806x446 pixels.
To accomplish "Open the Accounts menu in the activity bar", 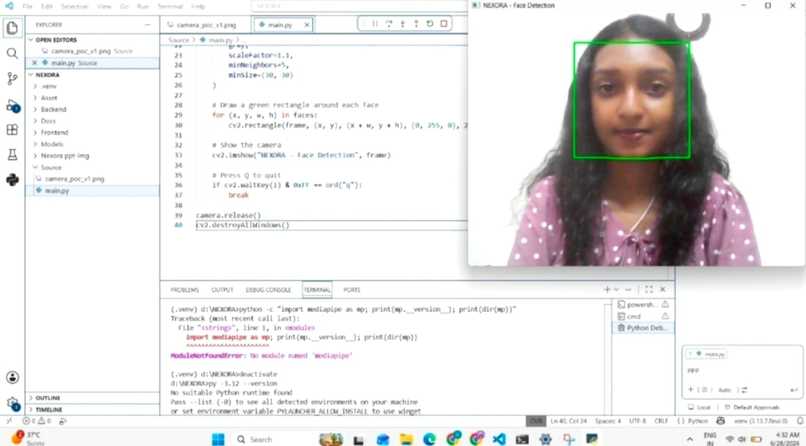I will 12,377.
